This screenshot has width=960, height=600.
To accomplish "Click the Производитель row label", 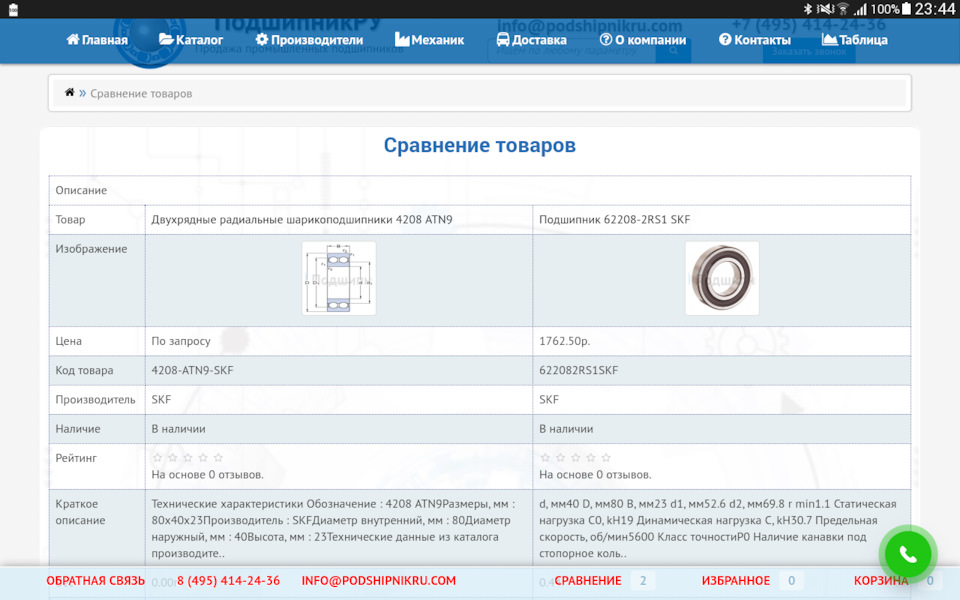I will (x=95, y=400).
